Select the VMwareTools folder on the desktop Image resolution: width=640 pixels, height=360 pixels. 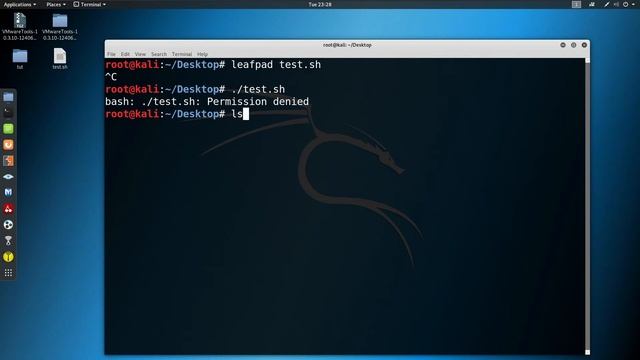pos(60,27)
